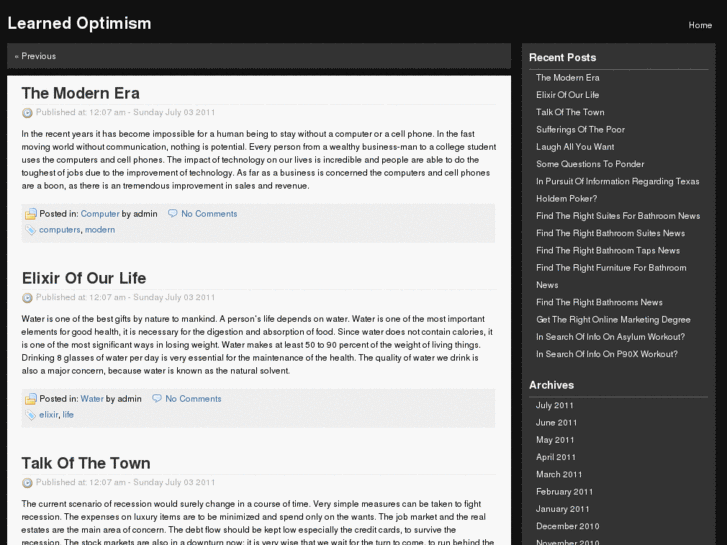Open Talk Of The Town in Recent Posts sidebar
Image resolution: width=727 pixels, height=545 pixels.
(x=570, y=112)
